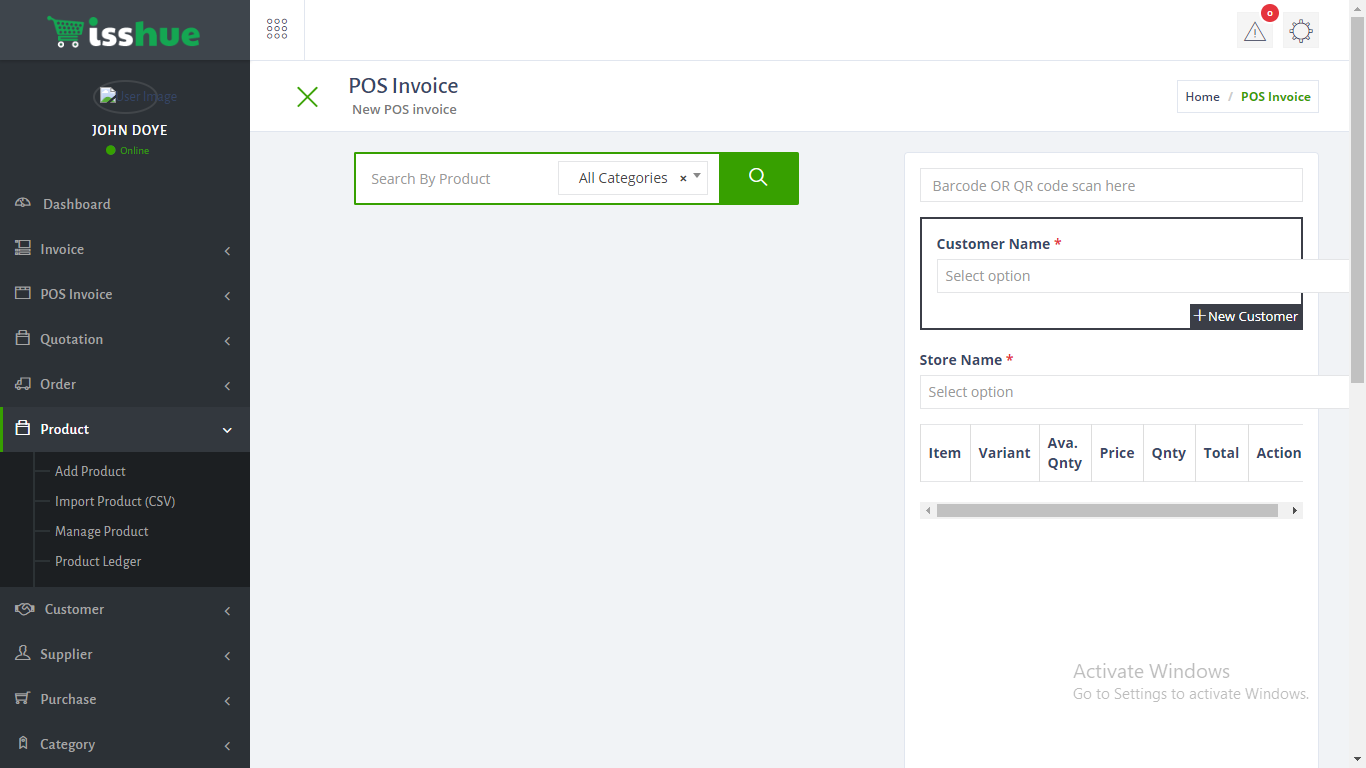Click the isshue shopping cart logo
The image size is (1366, 768).
[124, 32]
